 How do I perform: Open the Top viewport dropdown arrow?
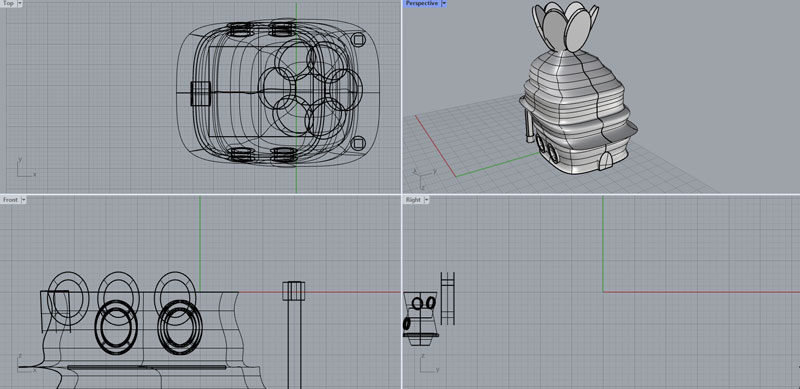(20, 3)
